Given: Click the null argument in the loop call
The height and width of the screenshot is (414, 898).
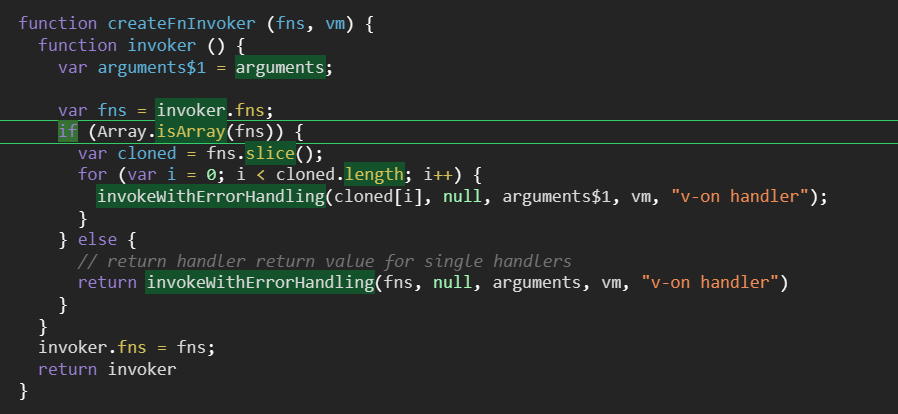Looking at the screenshot, I should tap(463, 196).
